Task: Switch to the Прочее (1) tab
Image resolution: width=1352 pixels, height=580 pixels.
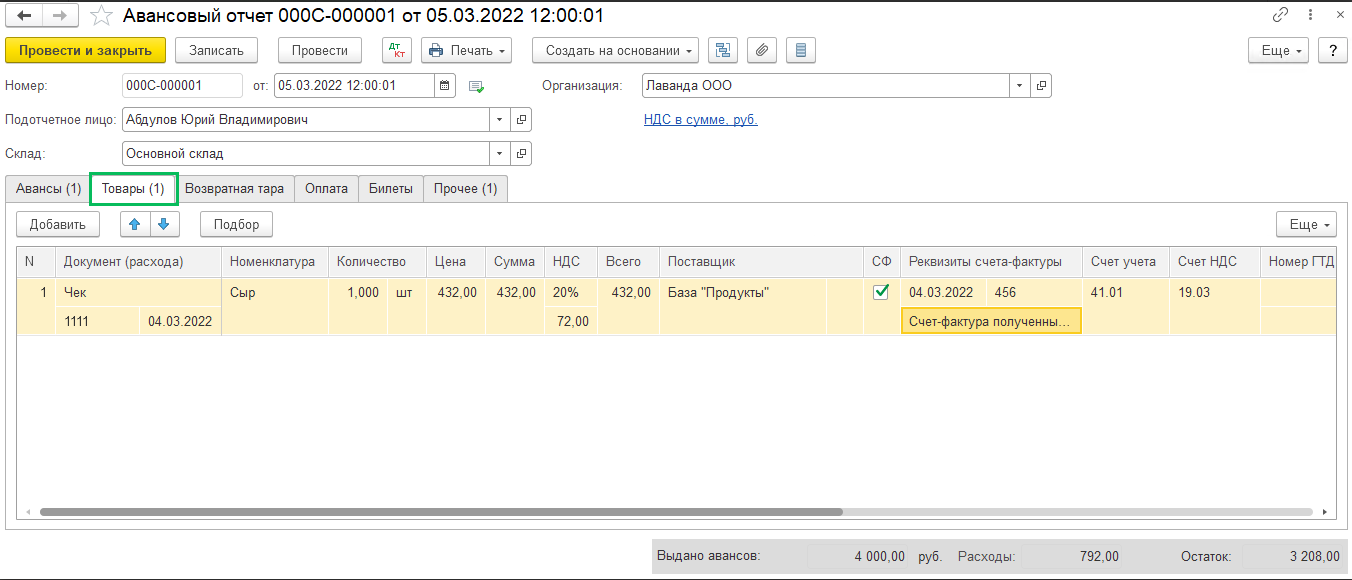Action: pos(465,188)
